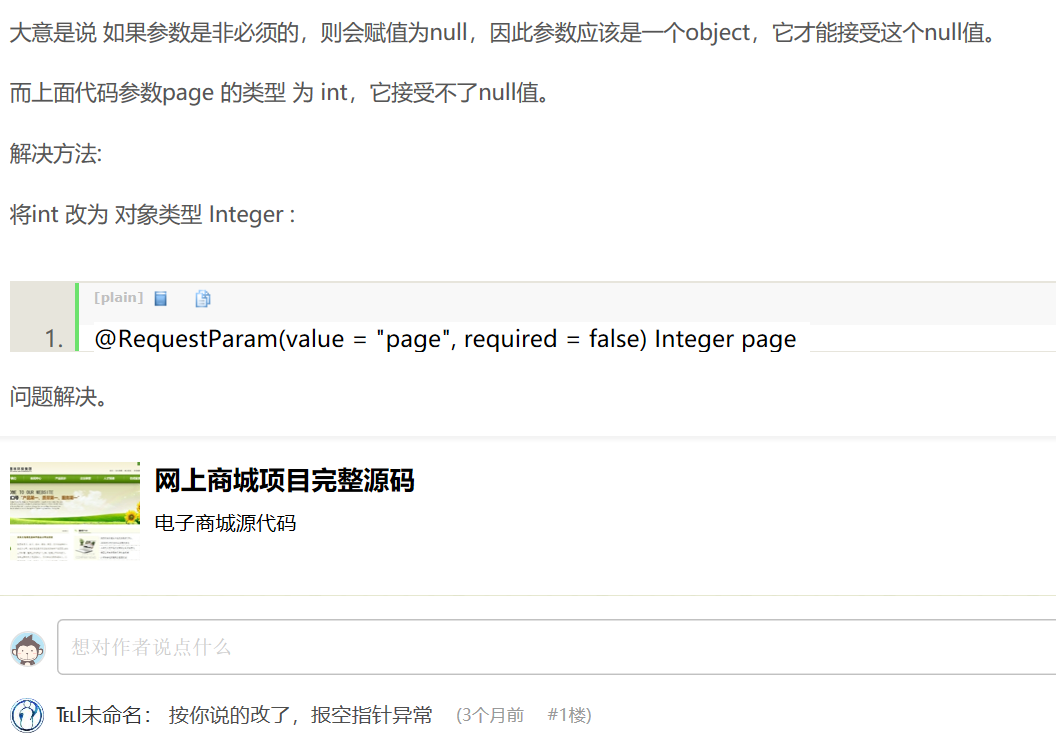Focus the 想对作者说点什么 comment input
Image resolution: width=1056 pixels, height=745 pixels.
pyautogui.click(x=556, y=647)
